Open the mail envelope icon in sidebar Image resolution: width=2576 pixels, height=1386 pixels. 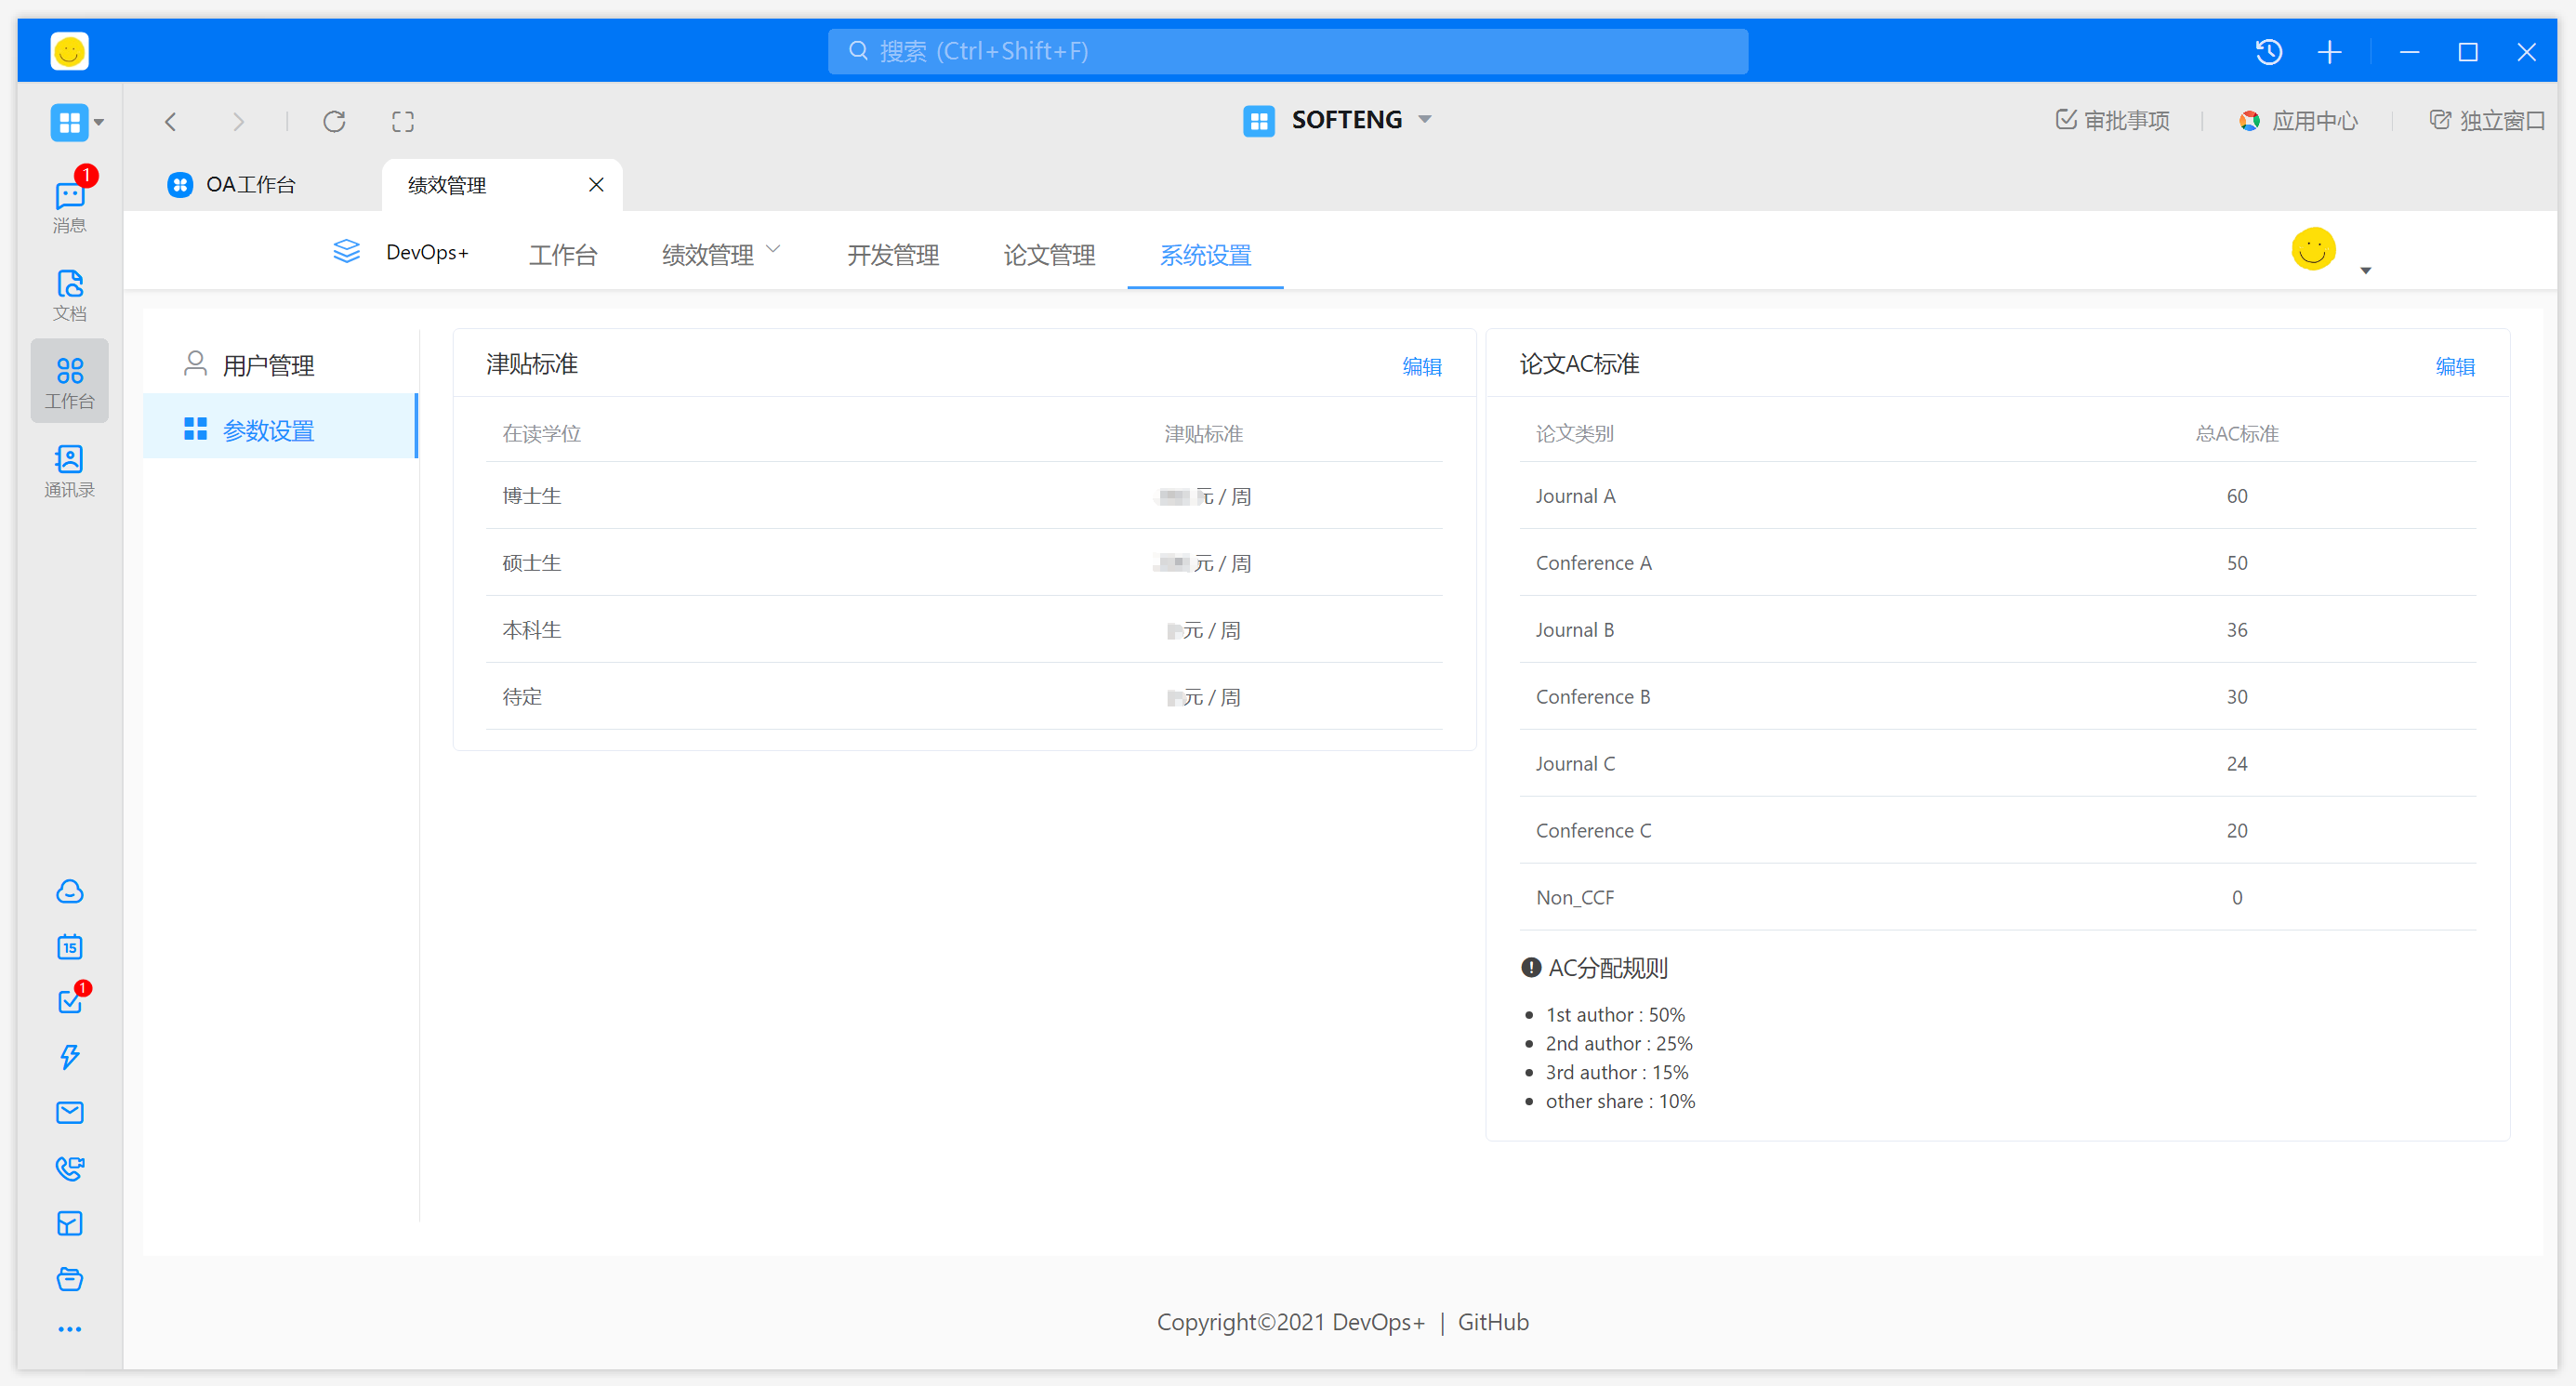point(69,1112)
